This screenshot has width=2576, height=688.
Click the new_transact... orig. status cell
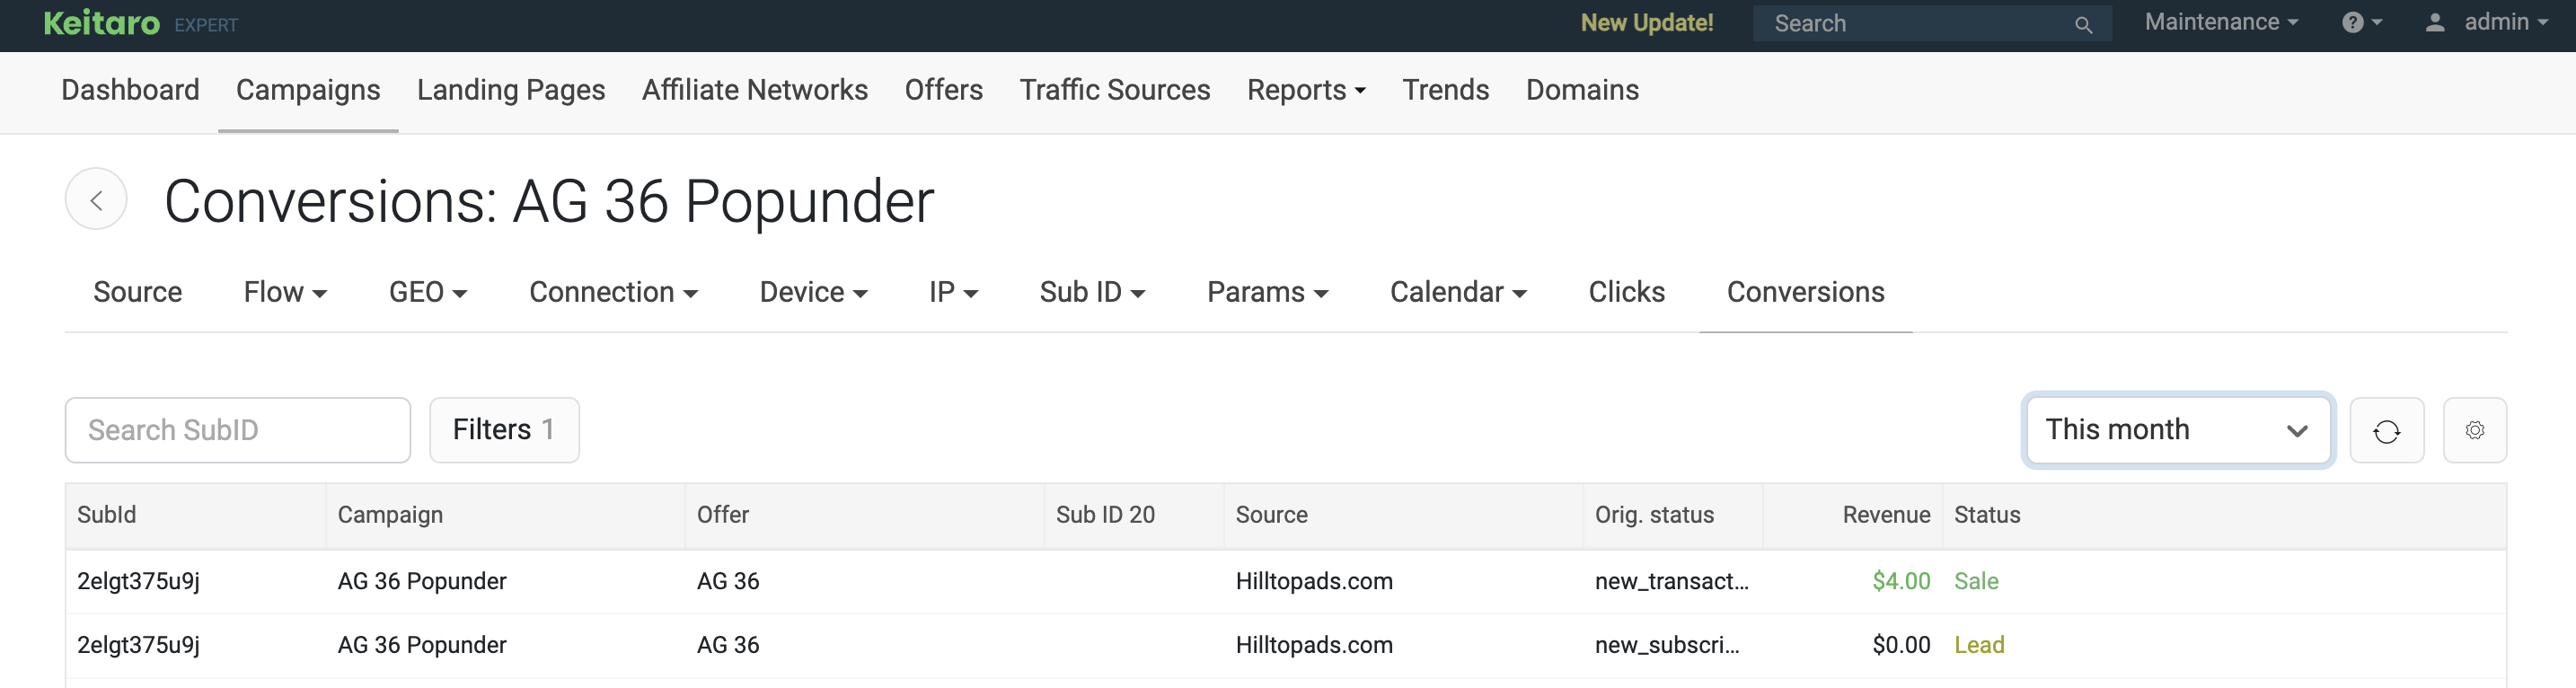coord(1671,581)
